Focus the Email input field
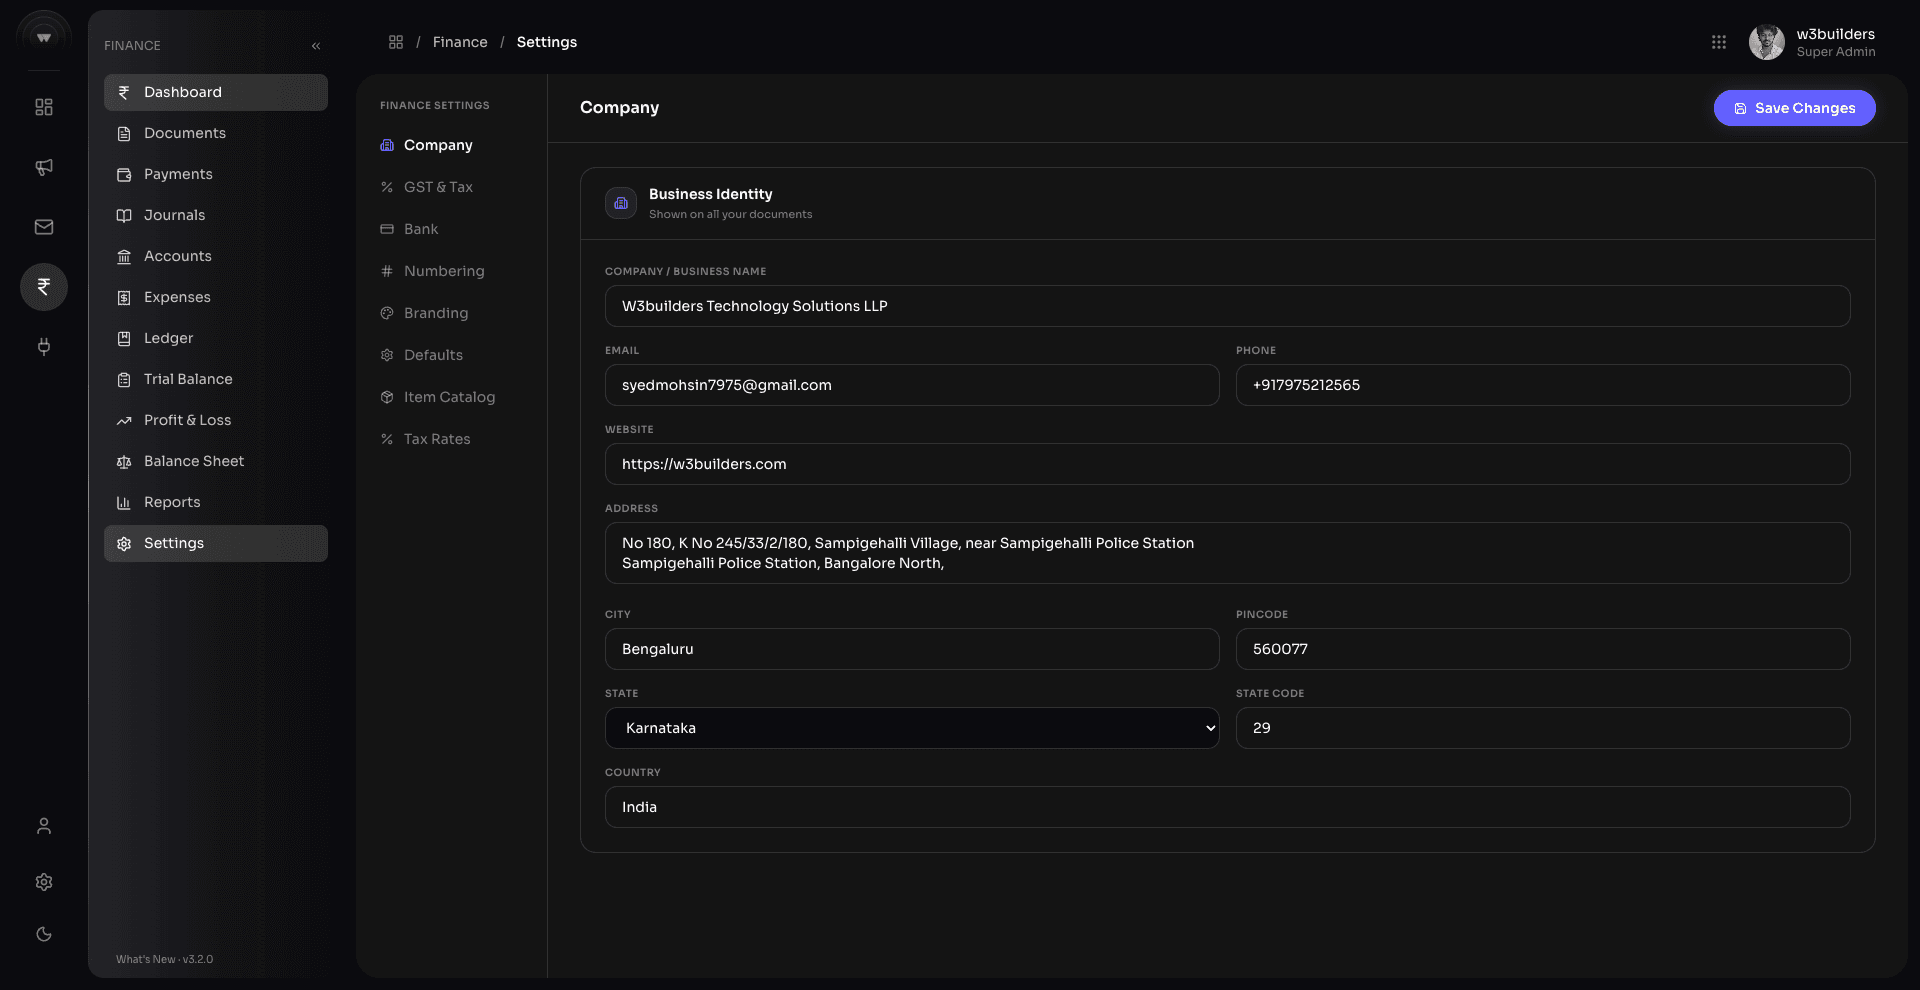This screenshot has height=990, width=1920. click(912, 385)
